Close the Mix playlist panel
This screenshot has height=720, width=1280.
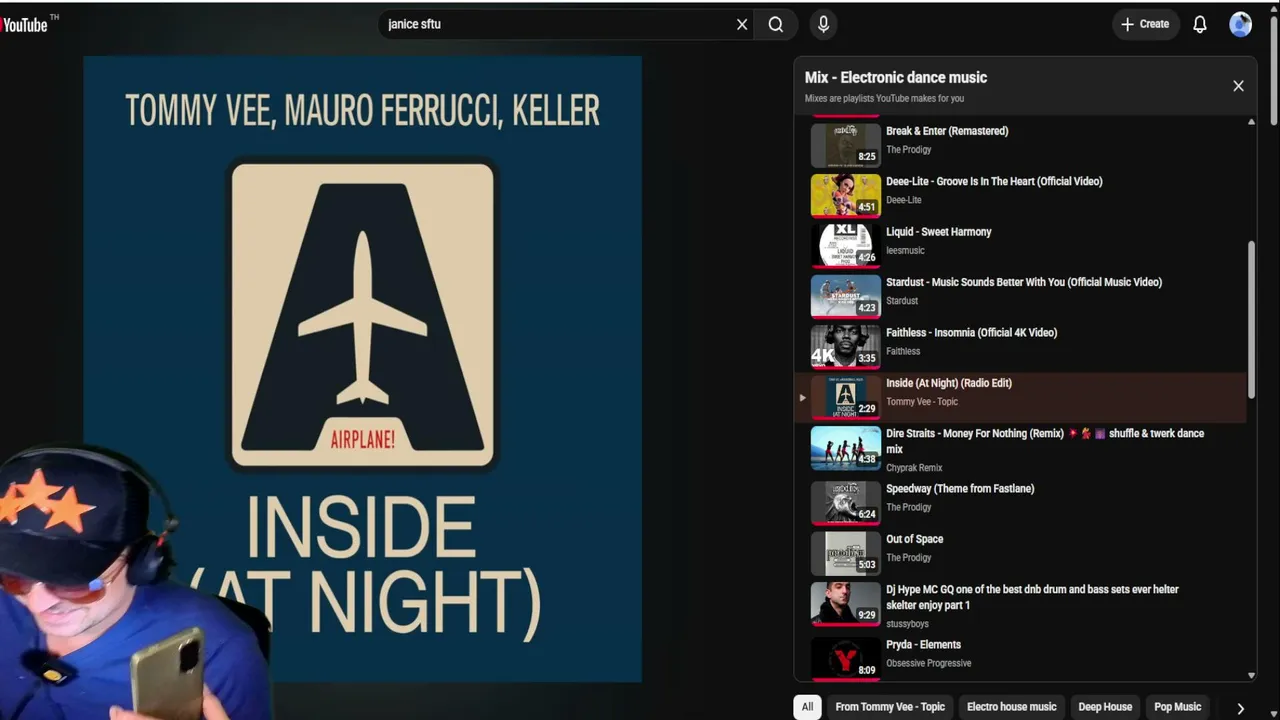pos(1238,86)
